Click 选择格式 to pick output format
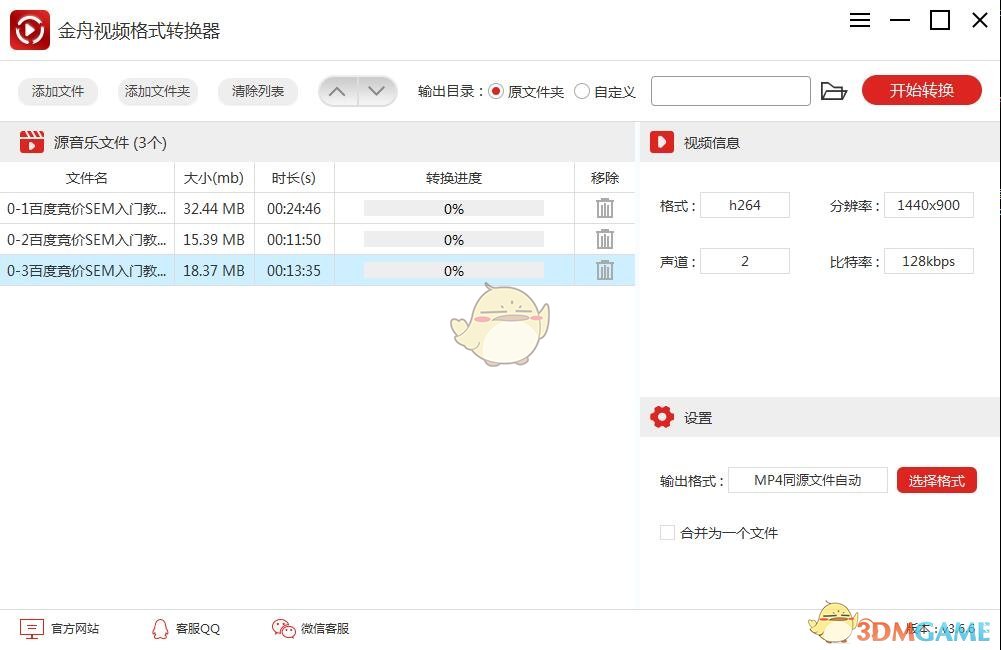 [x=936, y=479]
